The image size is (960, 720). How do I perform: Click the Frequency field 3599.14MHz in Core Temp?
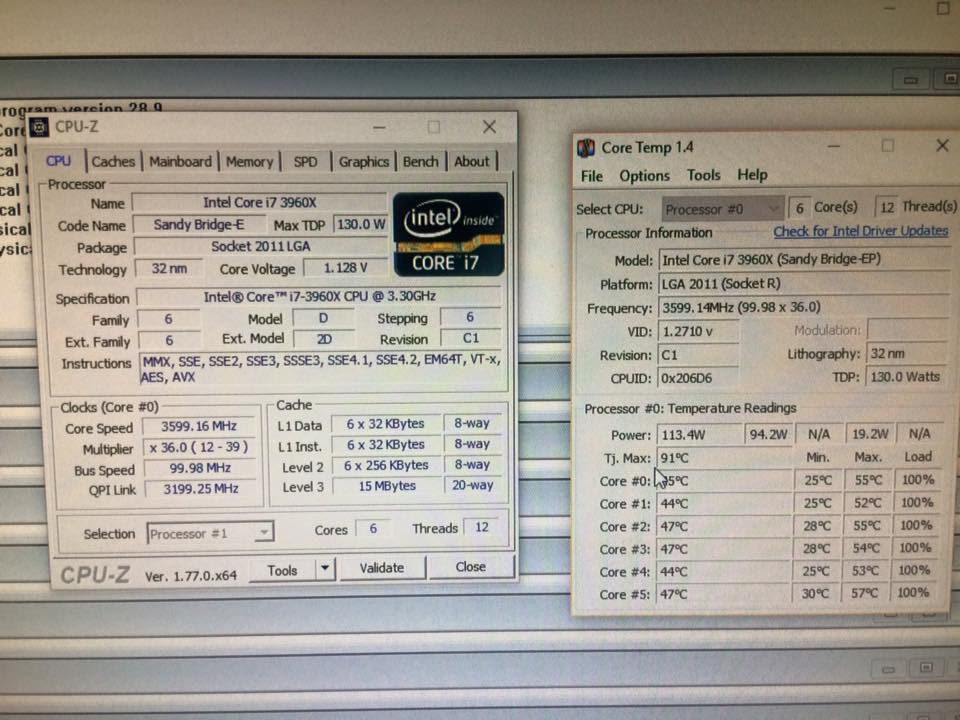[x=804, y=307]
